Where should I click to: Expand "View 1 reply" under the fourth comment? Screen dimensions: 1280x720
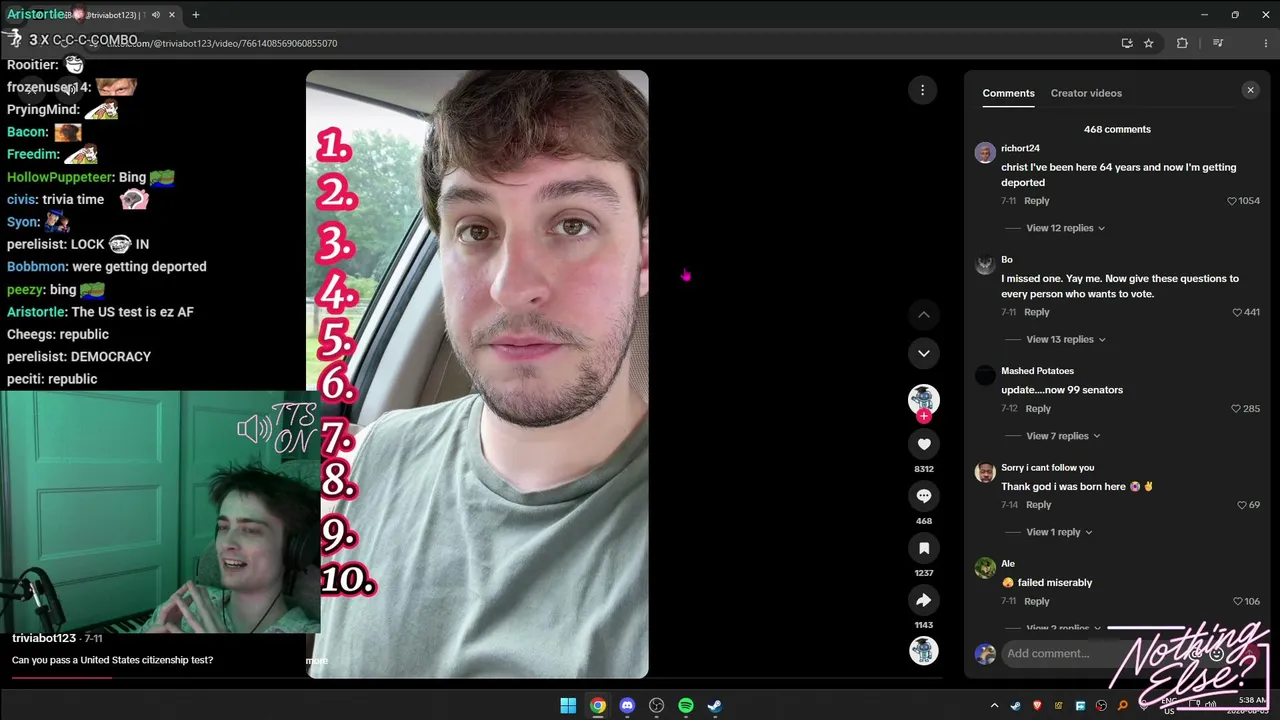[1059, 532]
